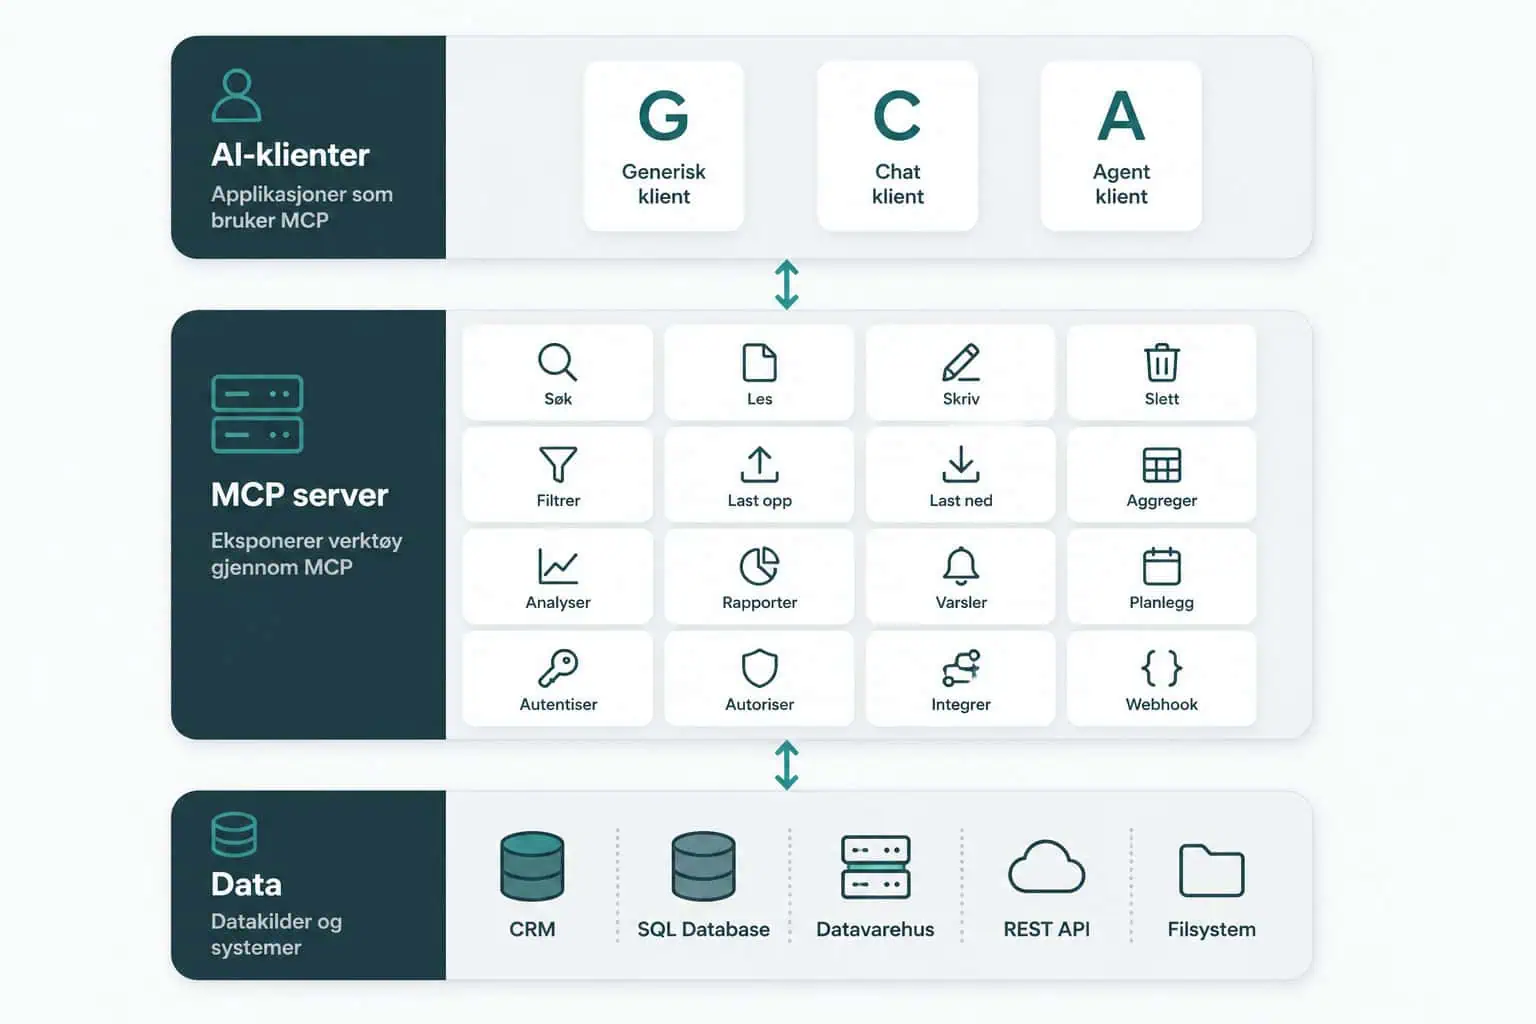
Task: Click the AI-klienter person icon
Action: [x=237, y=95]
